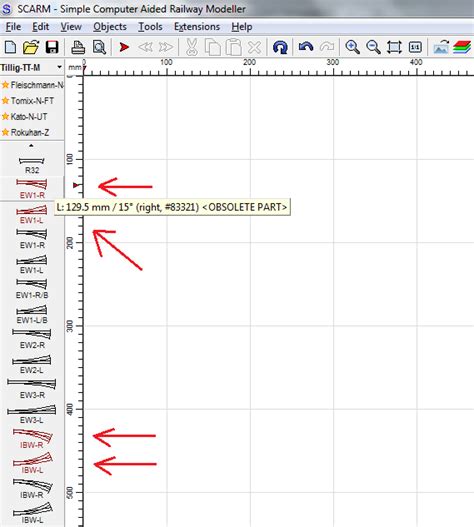Click the grey Redo arrow icon
Screen dimensions: 474x527
(327, 46)
